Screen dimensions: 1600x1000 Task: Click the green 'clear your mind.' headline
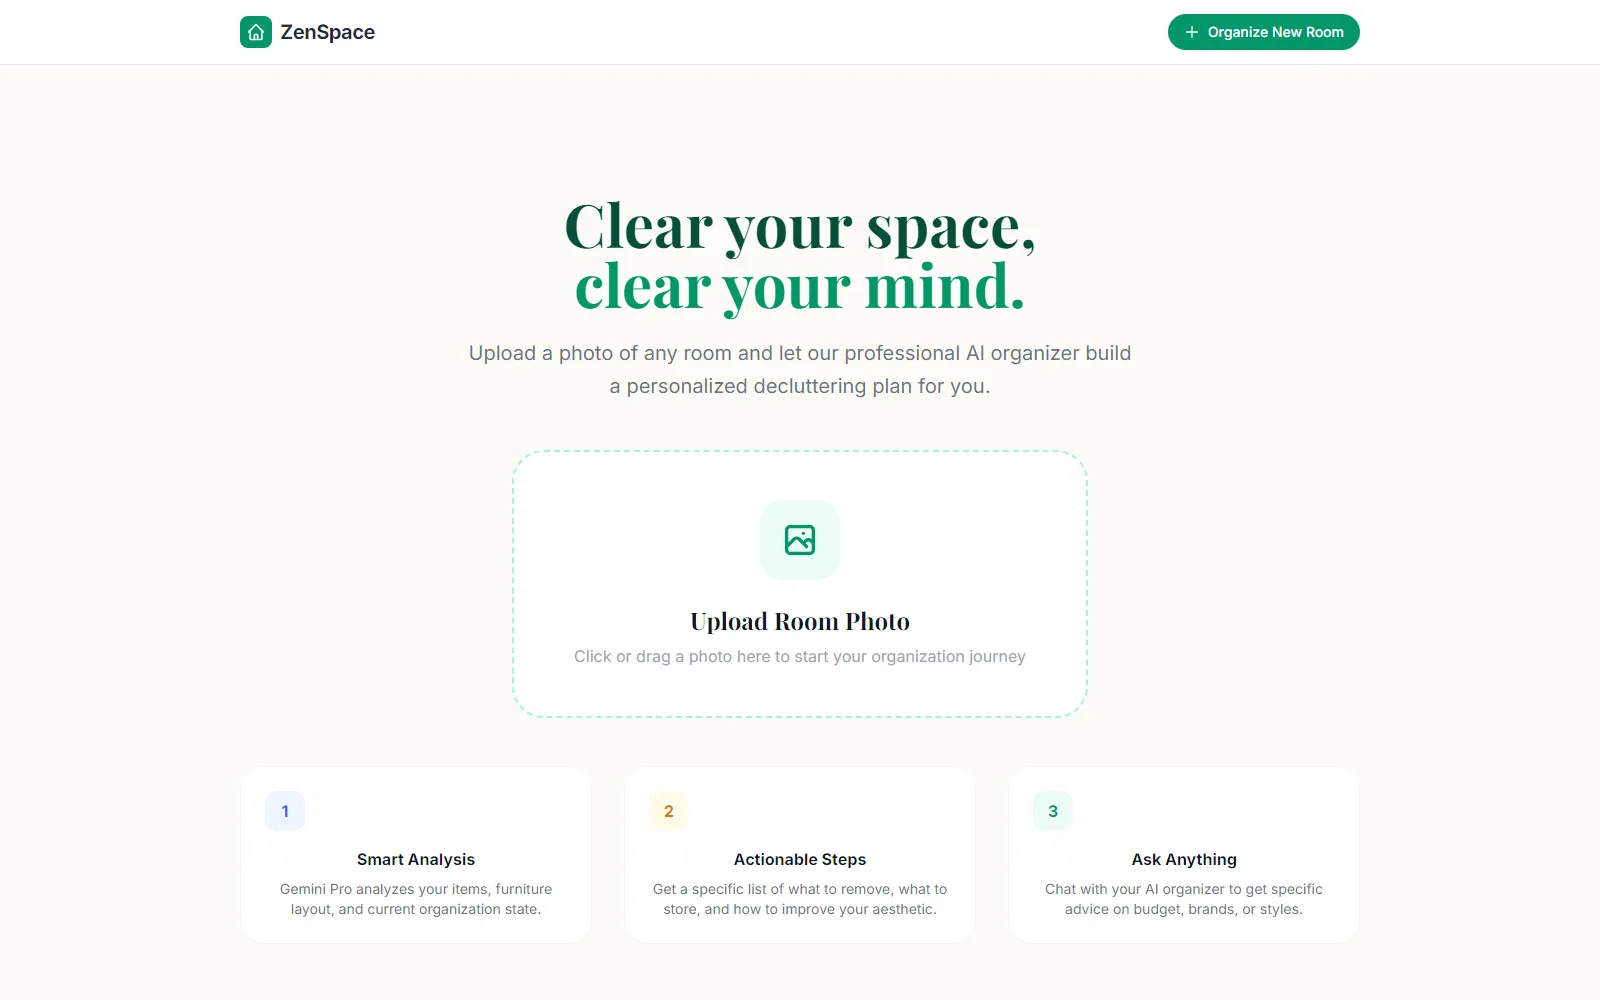[800, 287]
